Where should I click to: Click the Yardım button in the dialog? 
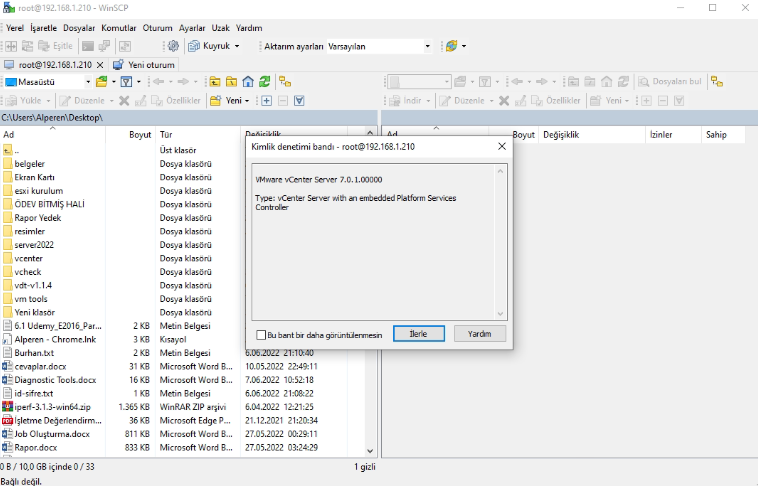[x=480, y=334]
